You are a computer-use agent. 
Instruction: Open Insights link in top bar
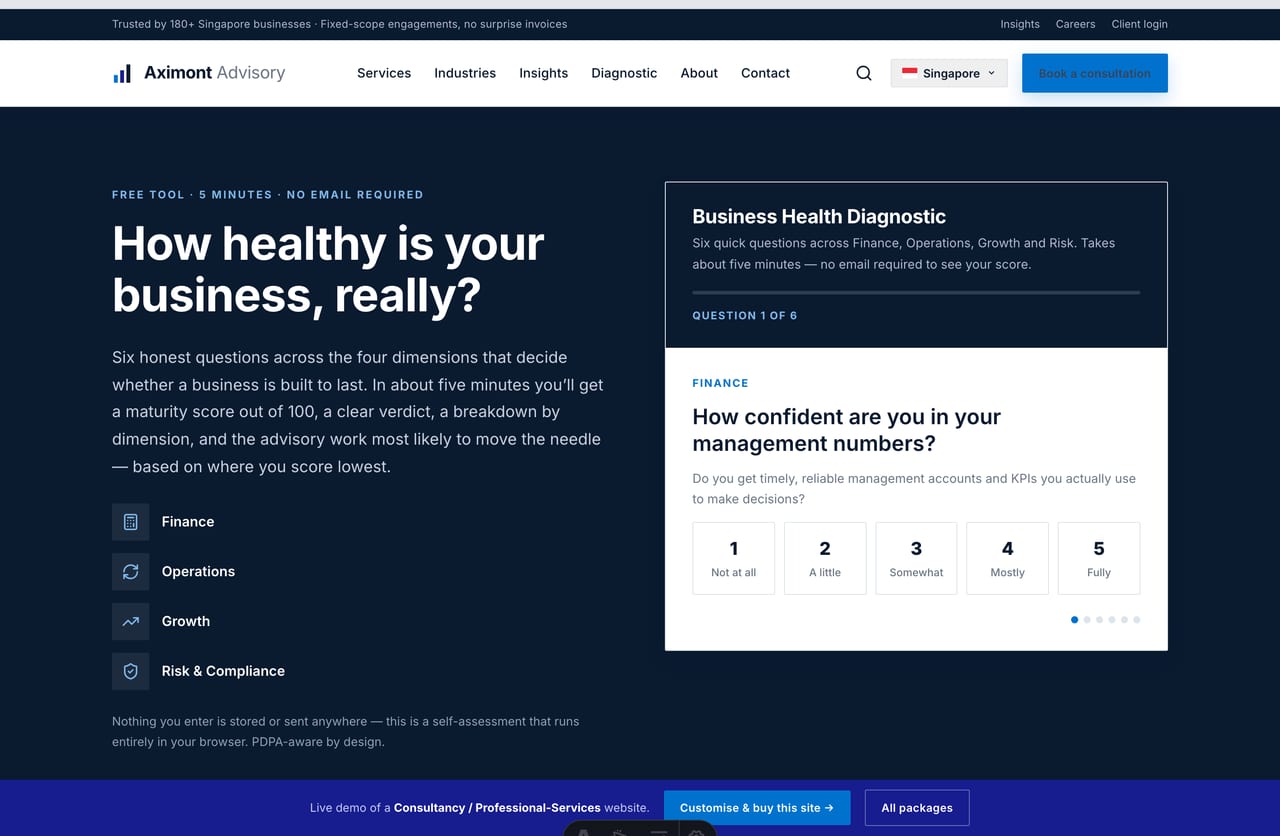[x=1020, y=24]
